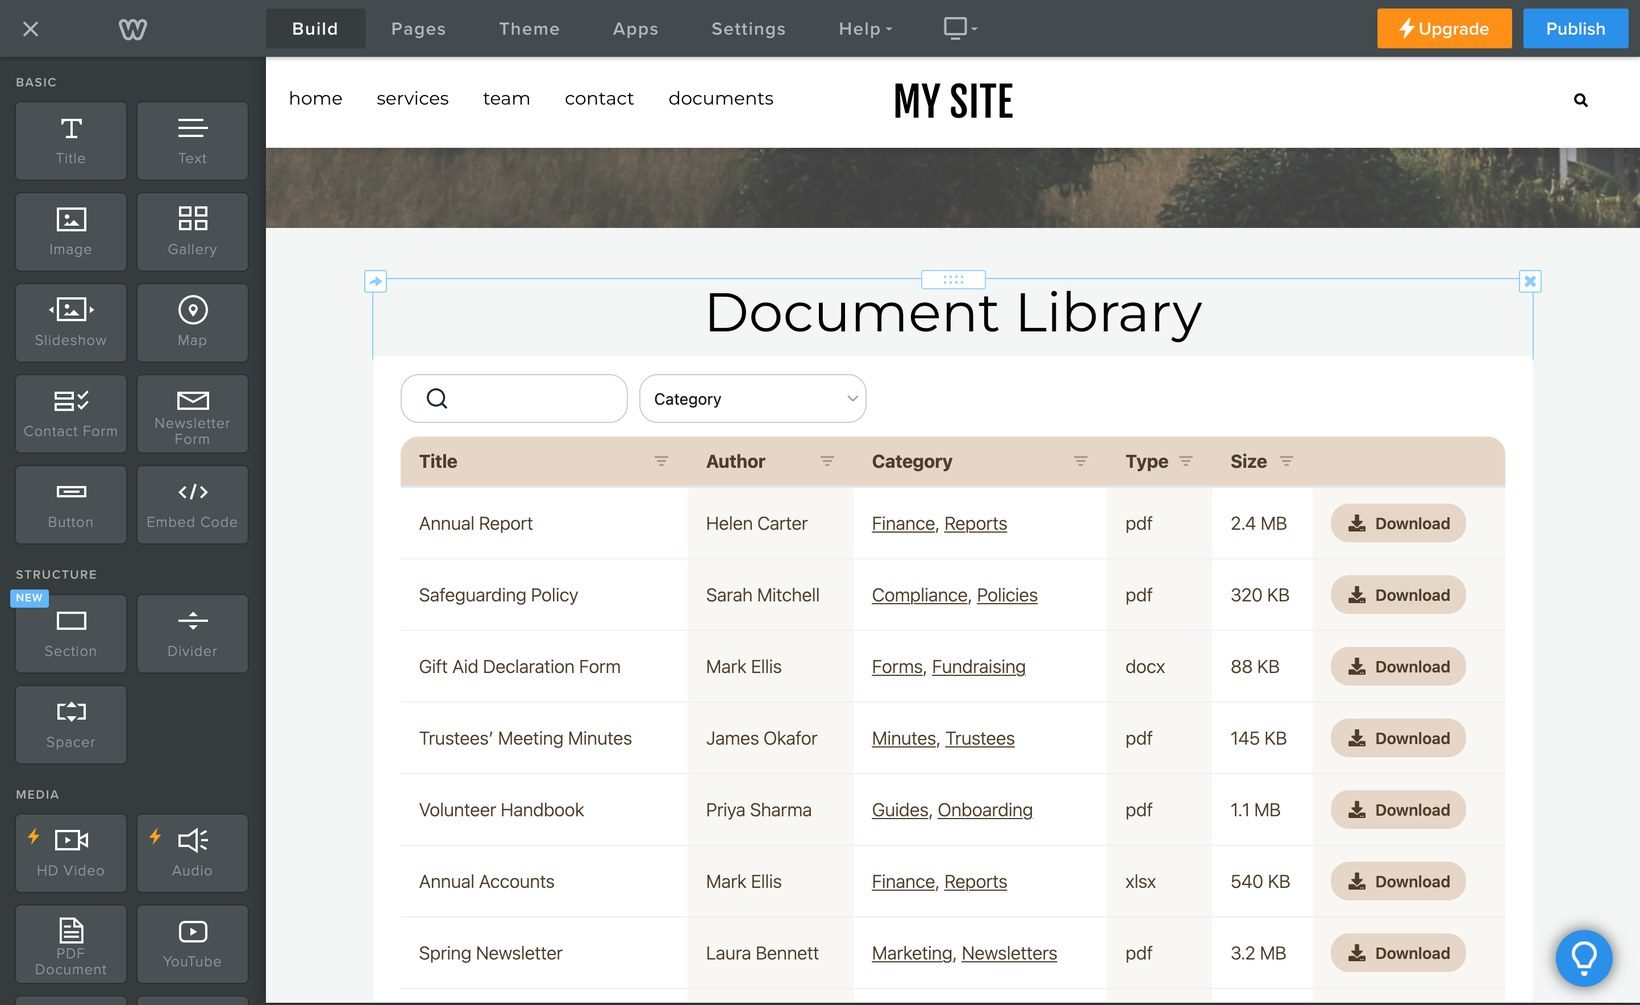This screenshot has height=1005, width=1640.
Task: Open the services nav page
Action: pos(412,98)
